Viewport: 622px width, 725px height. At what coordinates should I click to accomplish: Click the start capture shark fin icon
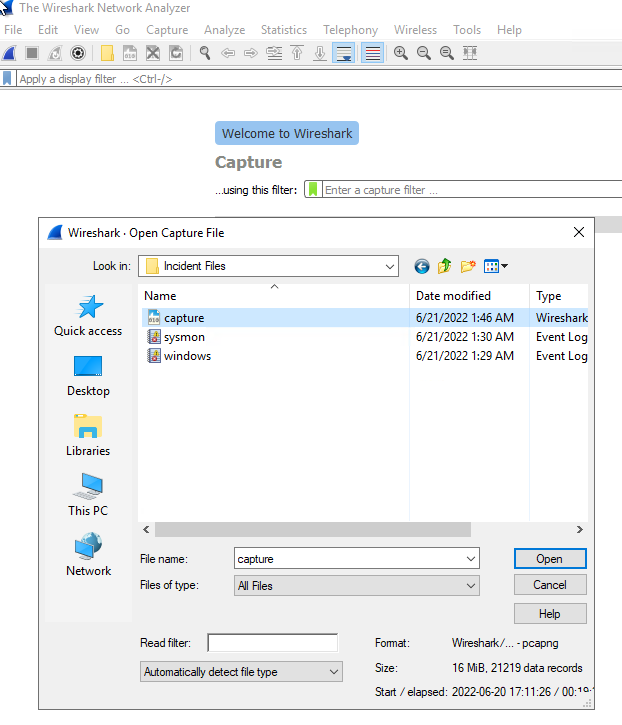(9, 53)
